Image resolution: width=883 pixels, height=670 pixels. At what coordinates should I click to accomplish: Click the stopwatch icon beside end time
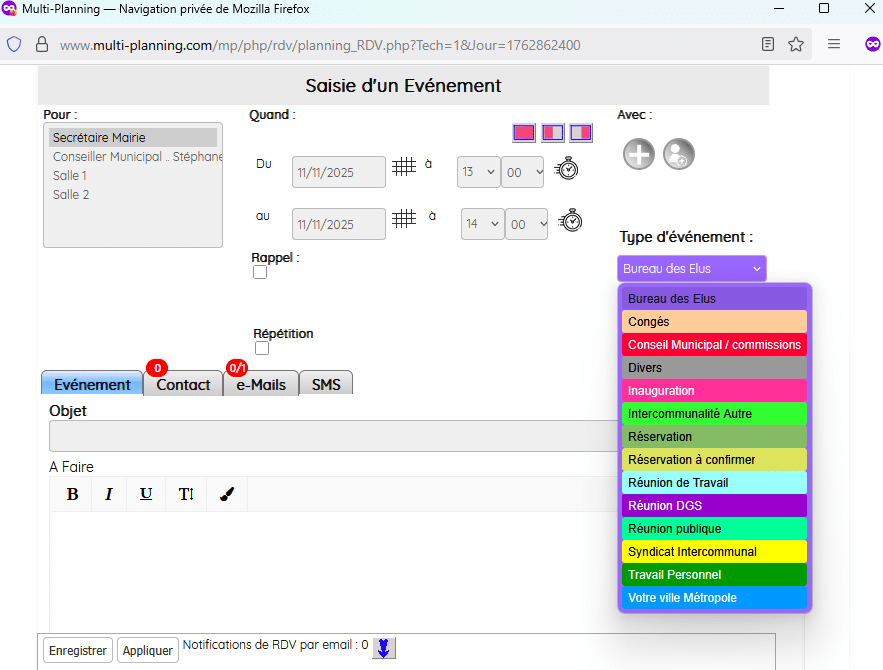[570, 220]
